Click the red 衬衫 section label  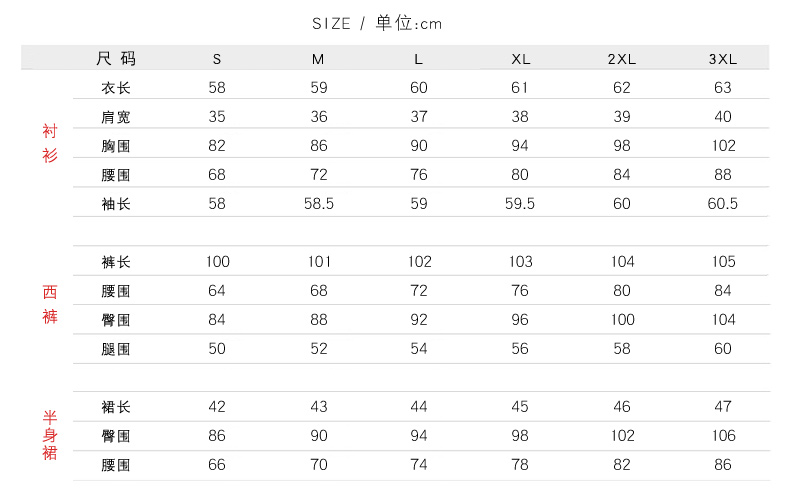pyautogui.click(x=50, y=143)
